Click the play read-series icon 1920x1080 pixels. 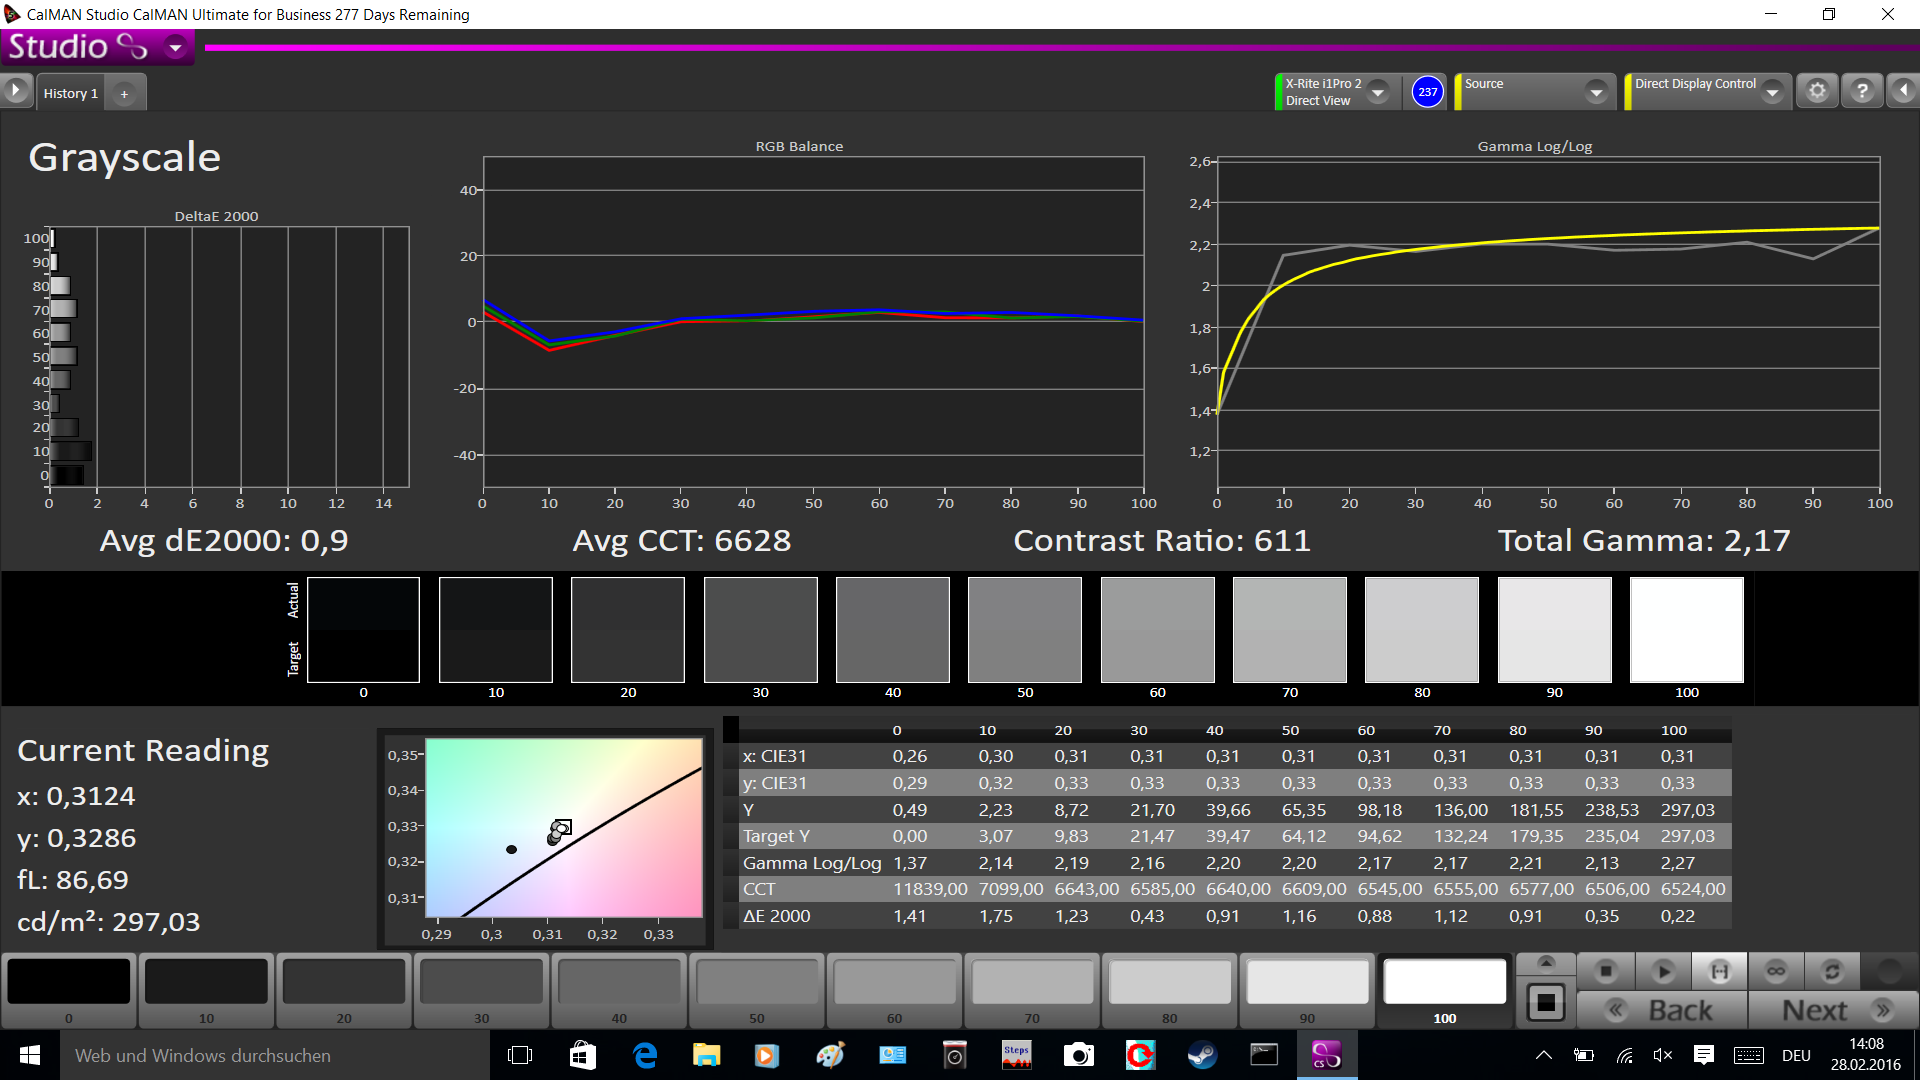(1663, 970)
